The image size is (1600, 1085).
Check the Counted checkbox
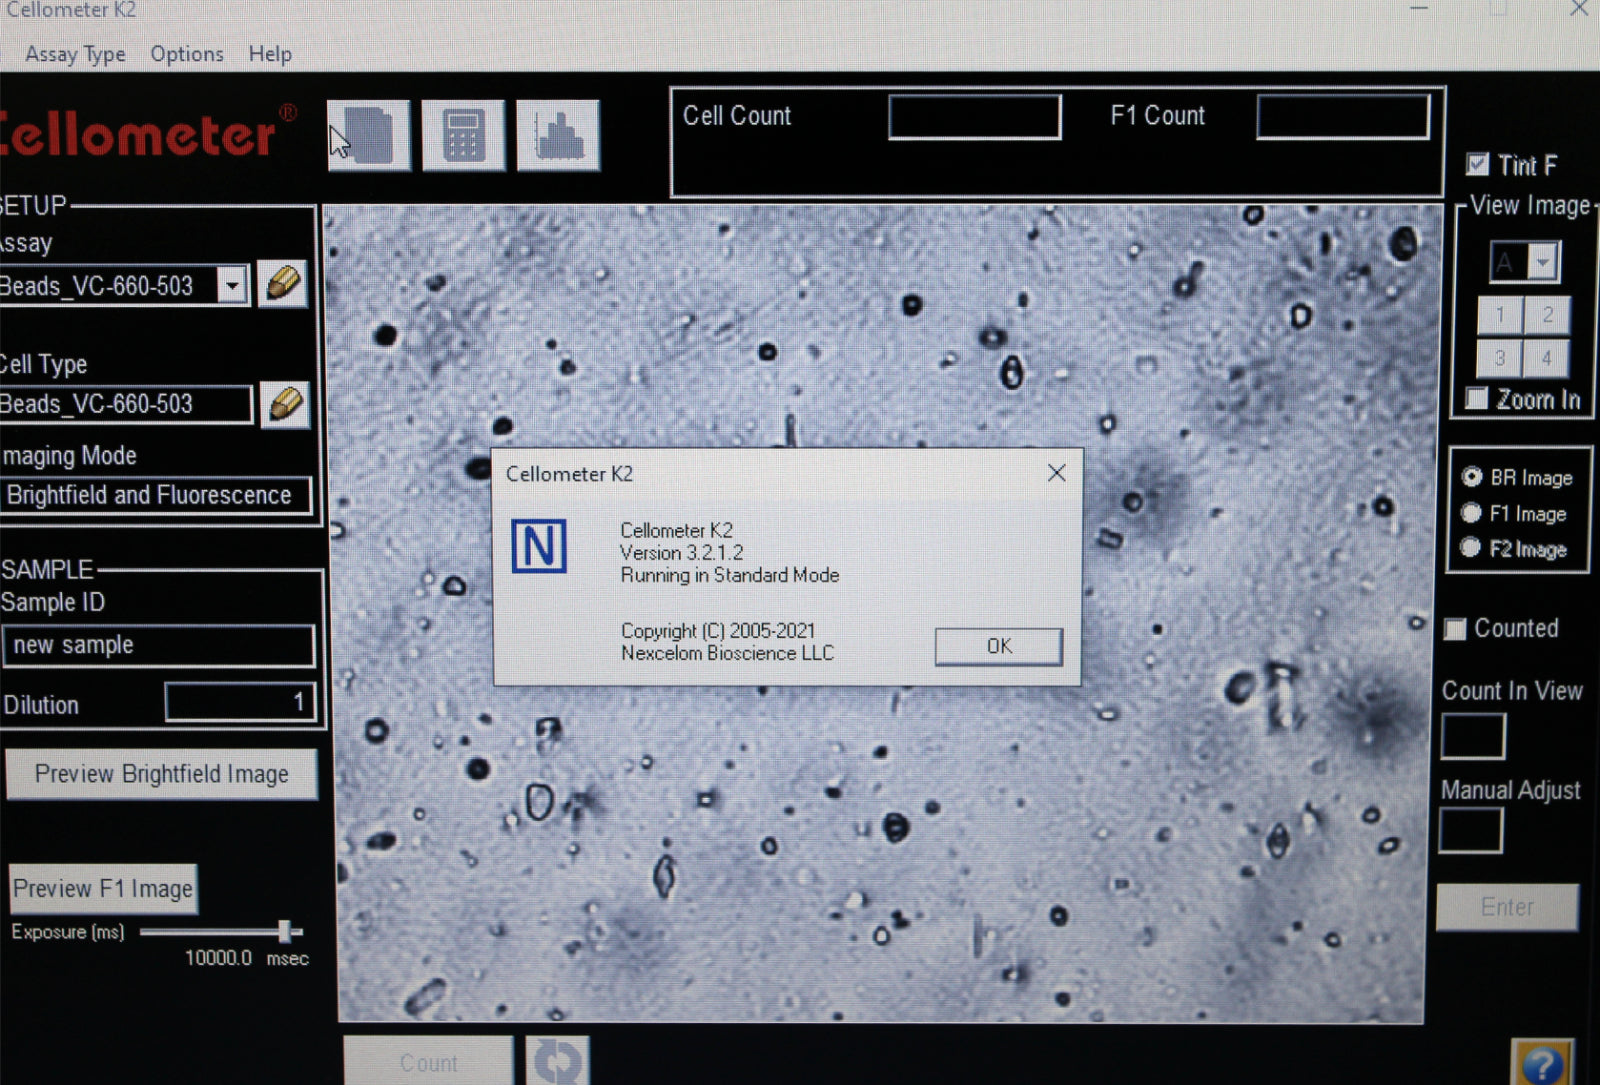(x=1455, y=629)
